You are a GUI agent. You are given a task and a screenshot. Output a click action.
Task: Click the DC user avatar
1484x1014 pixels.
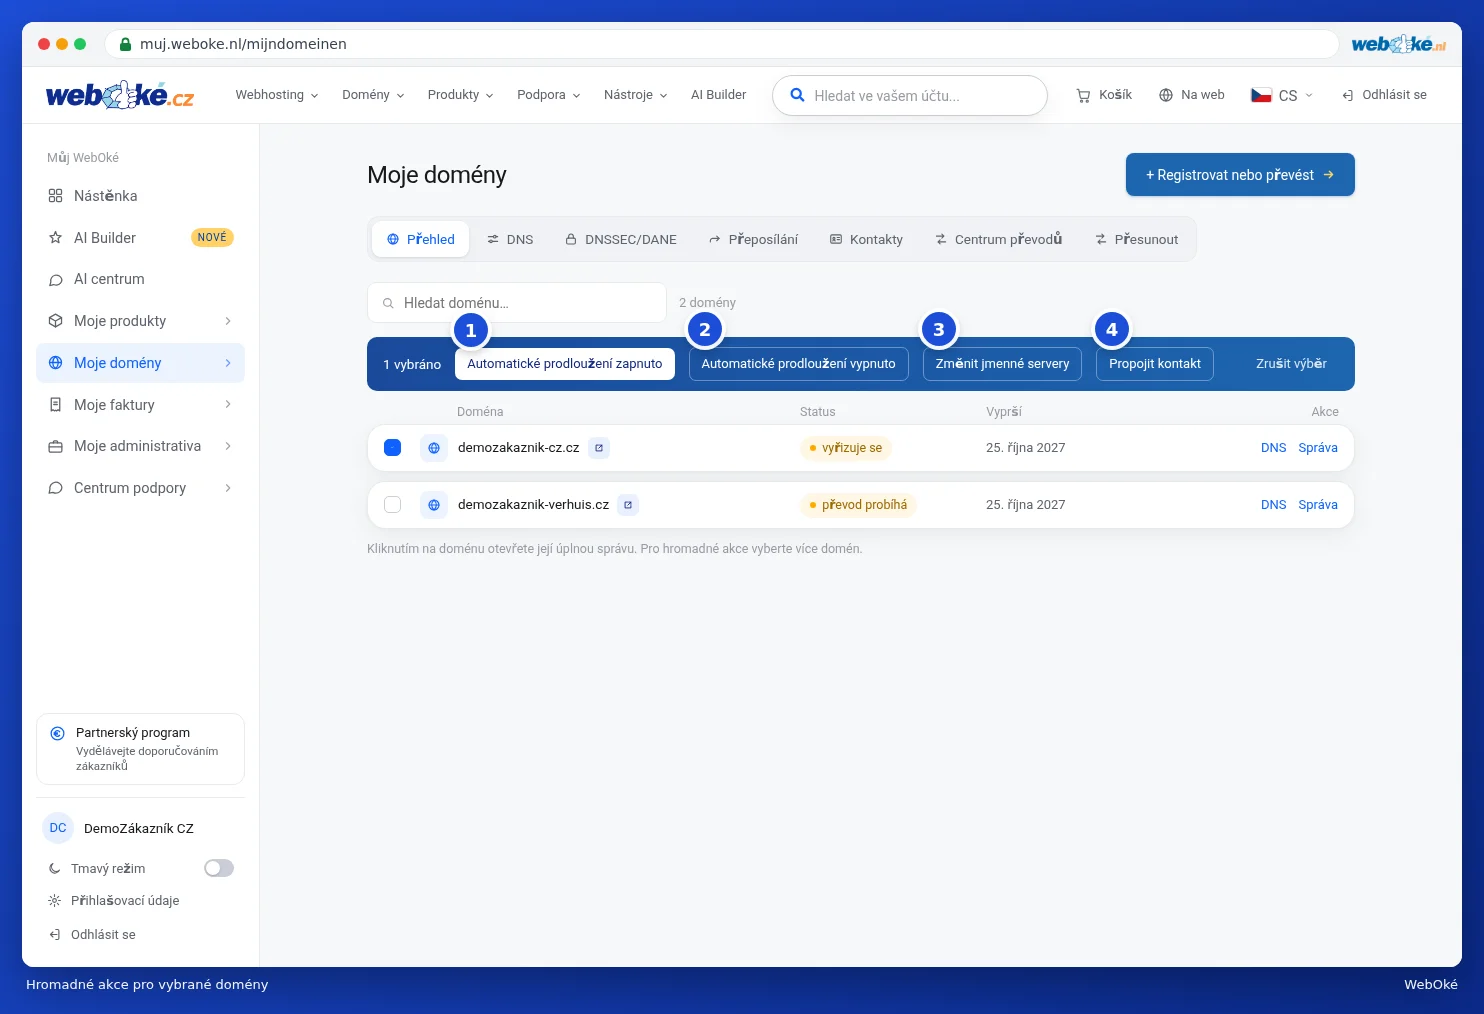point(58,828)
